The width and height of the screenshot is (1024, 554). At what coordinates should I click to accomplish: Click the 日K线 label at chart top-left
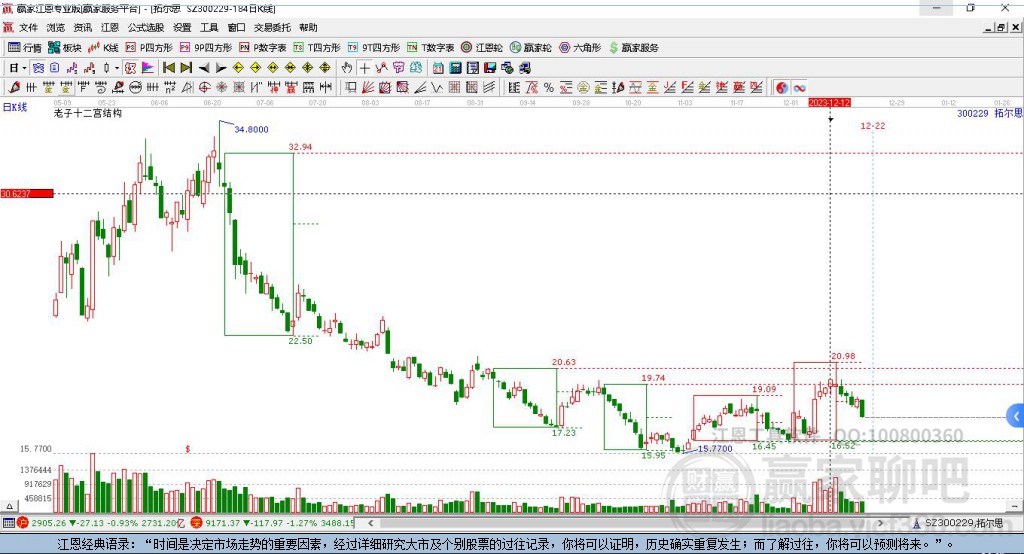coord(14,107)
